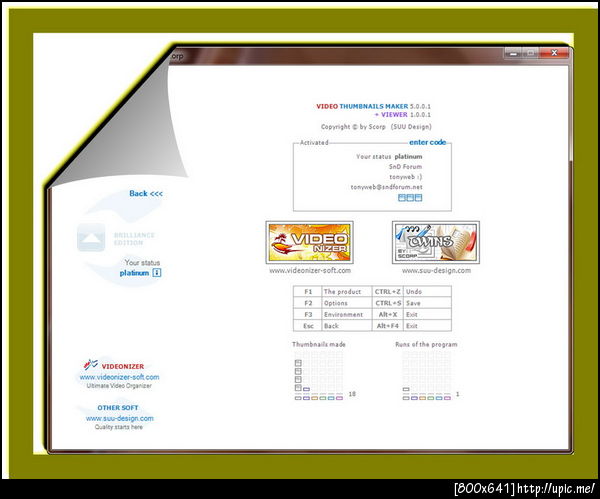Click the CTRL+S Save shortcut cell

click(x=412, y=303)
